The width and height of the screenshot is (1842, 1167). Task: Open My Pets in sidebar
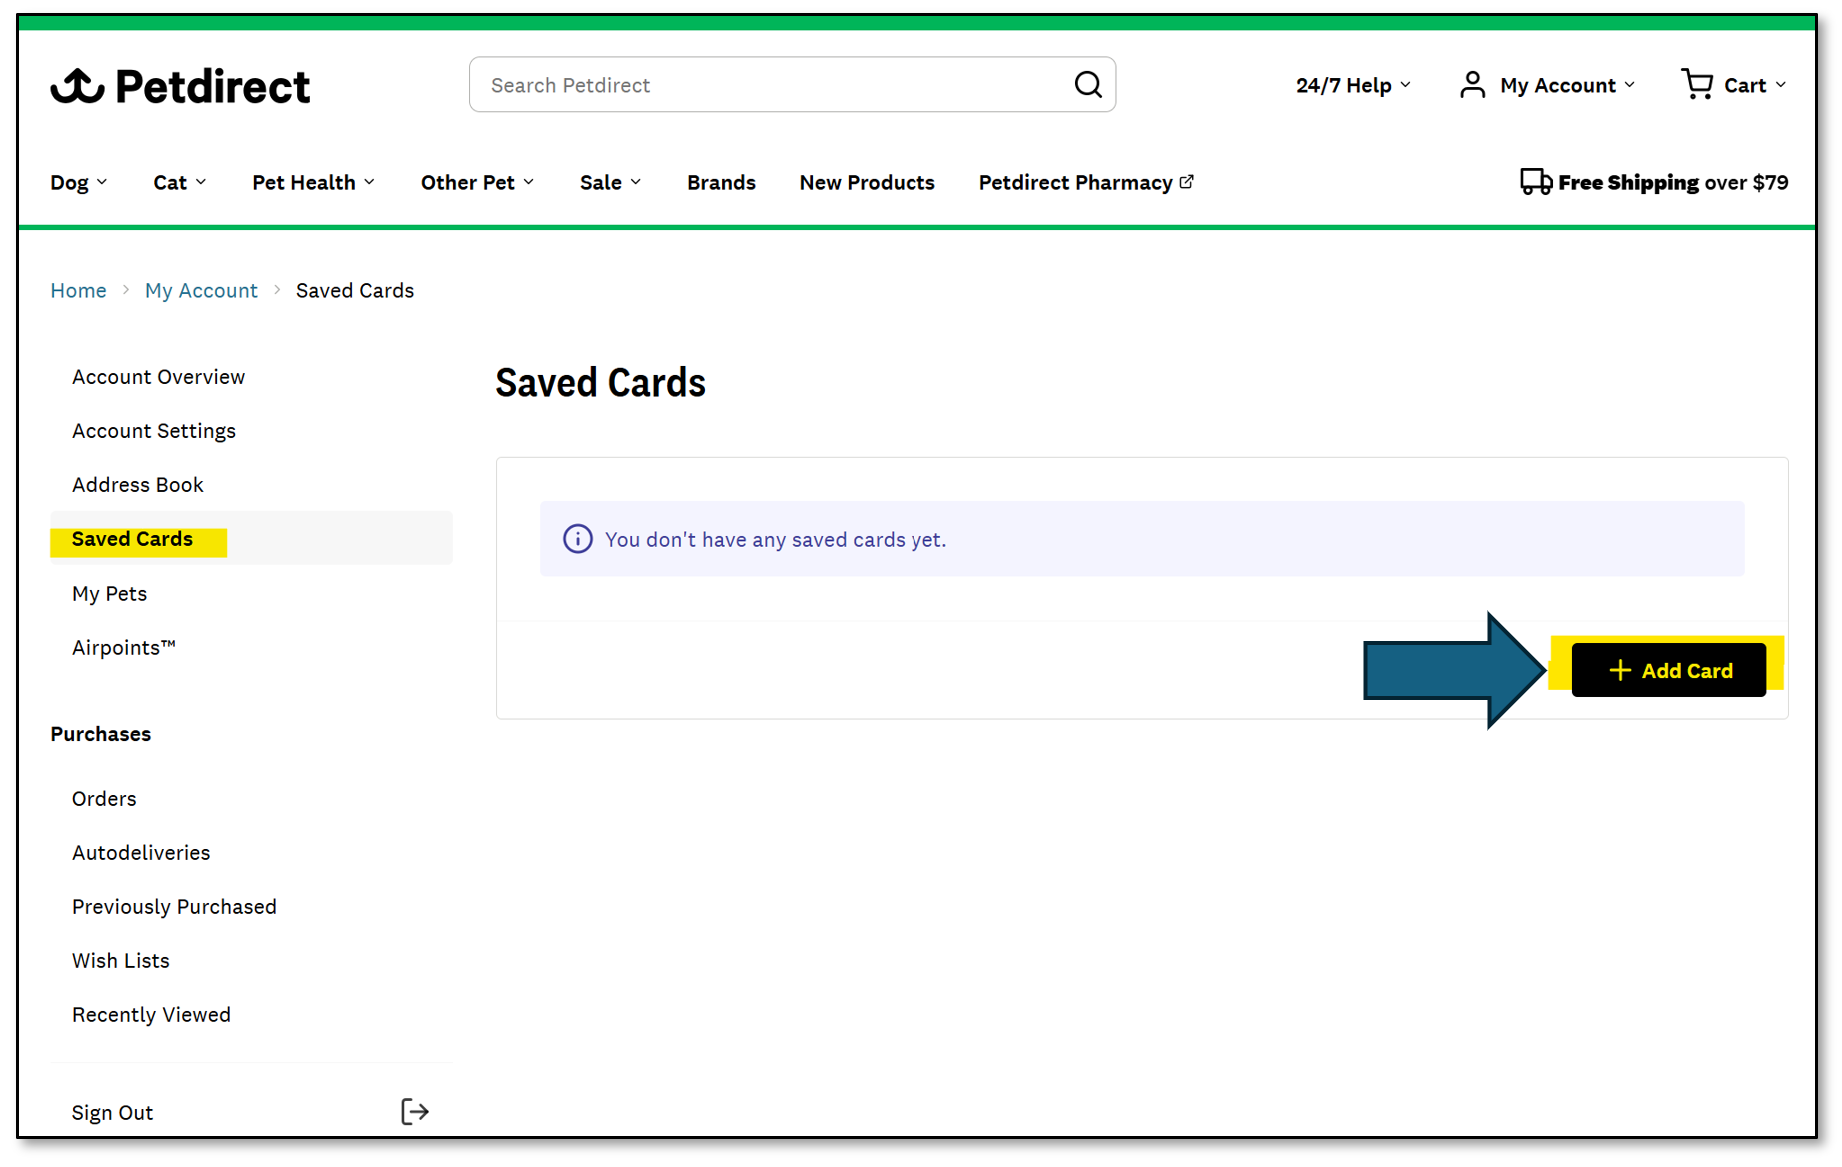(109, 594)
